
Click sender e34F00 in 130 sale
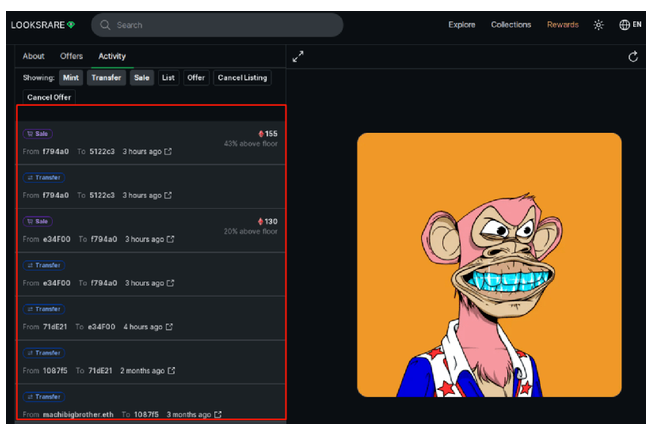click(x=57, y=239)
